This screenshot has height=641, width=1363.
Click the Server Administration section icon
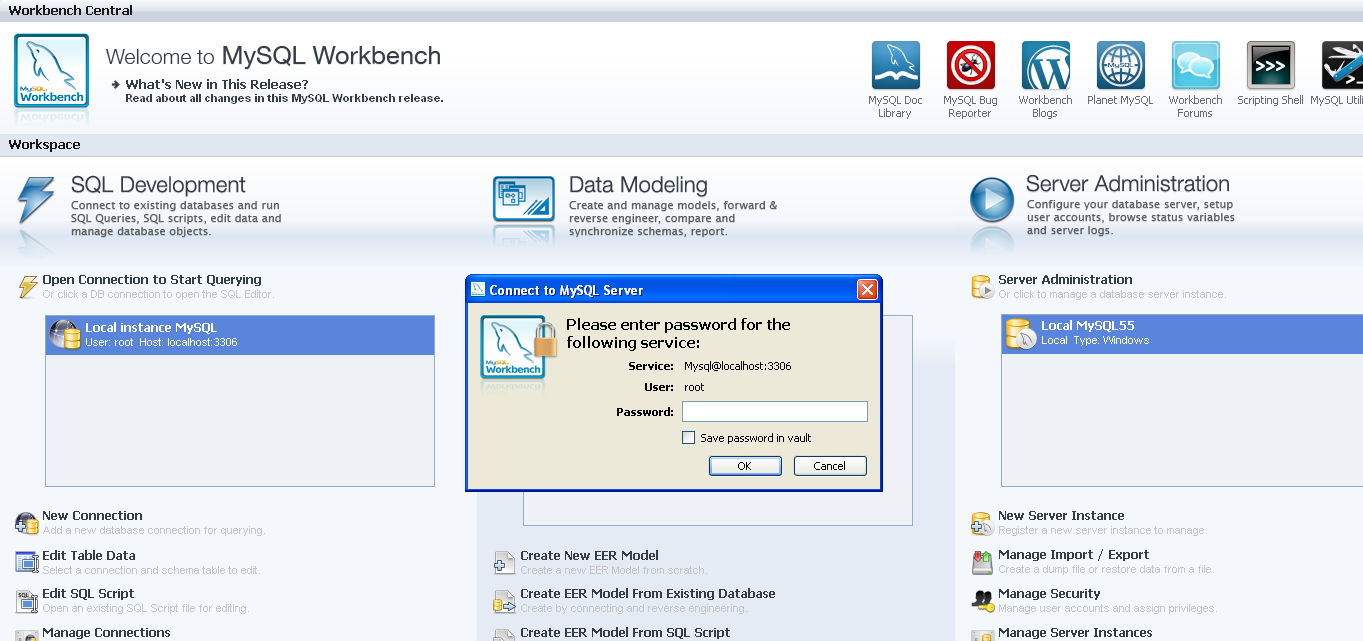pyautogui.click(x=982, y=287)
